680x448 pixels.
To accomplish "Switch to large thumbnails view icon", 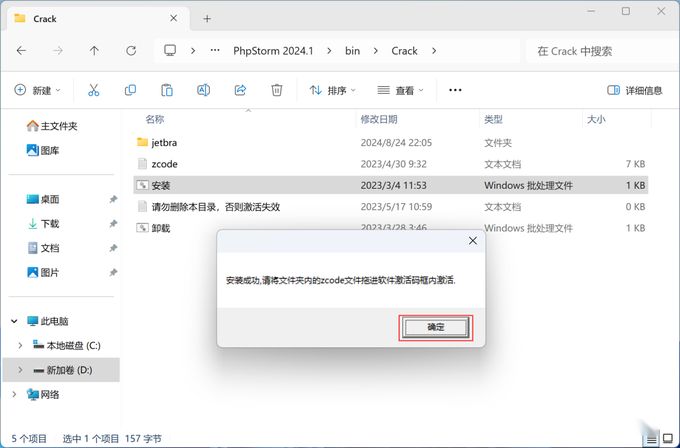I will [x=668, y=439].
